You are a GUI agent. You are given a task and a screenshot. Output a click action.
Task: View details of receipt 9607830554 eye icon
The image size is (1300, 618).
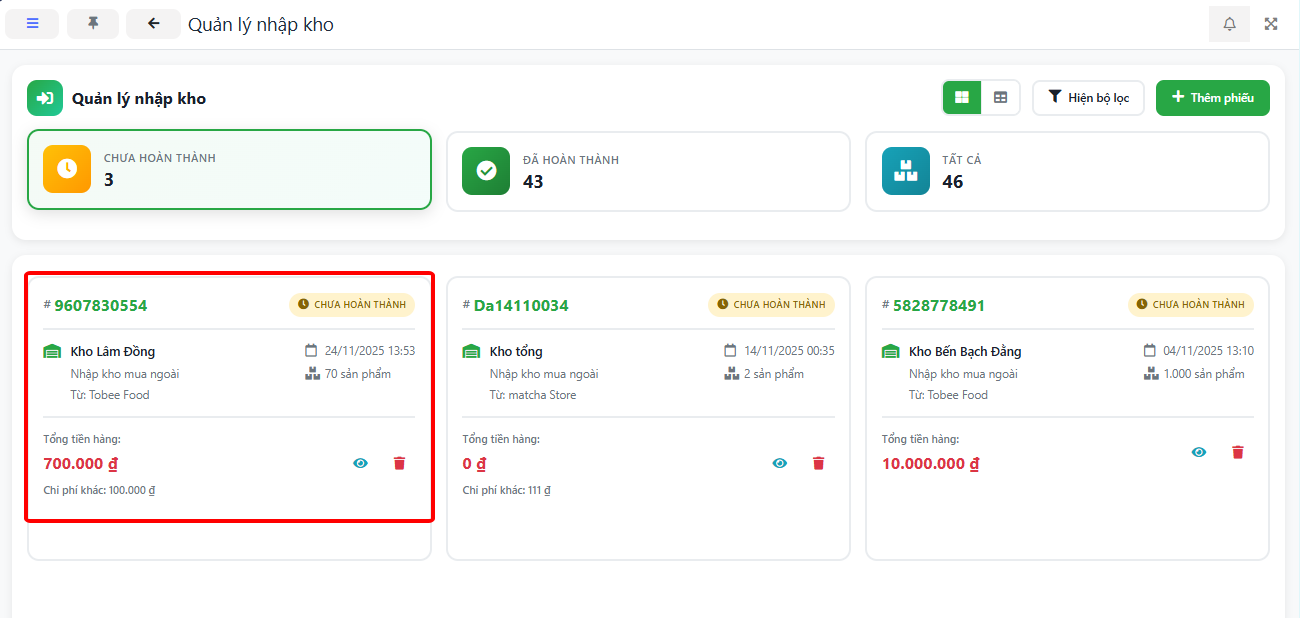360,463
